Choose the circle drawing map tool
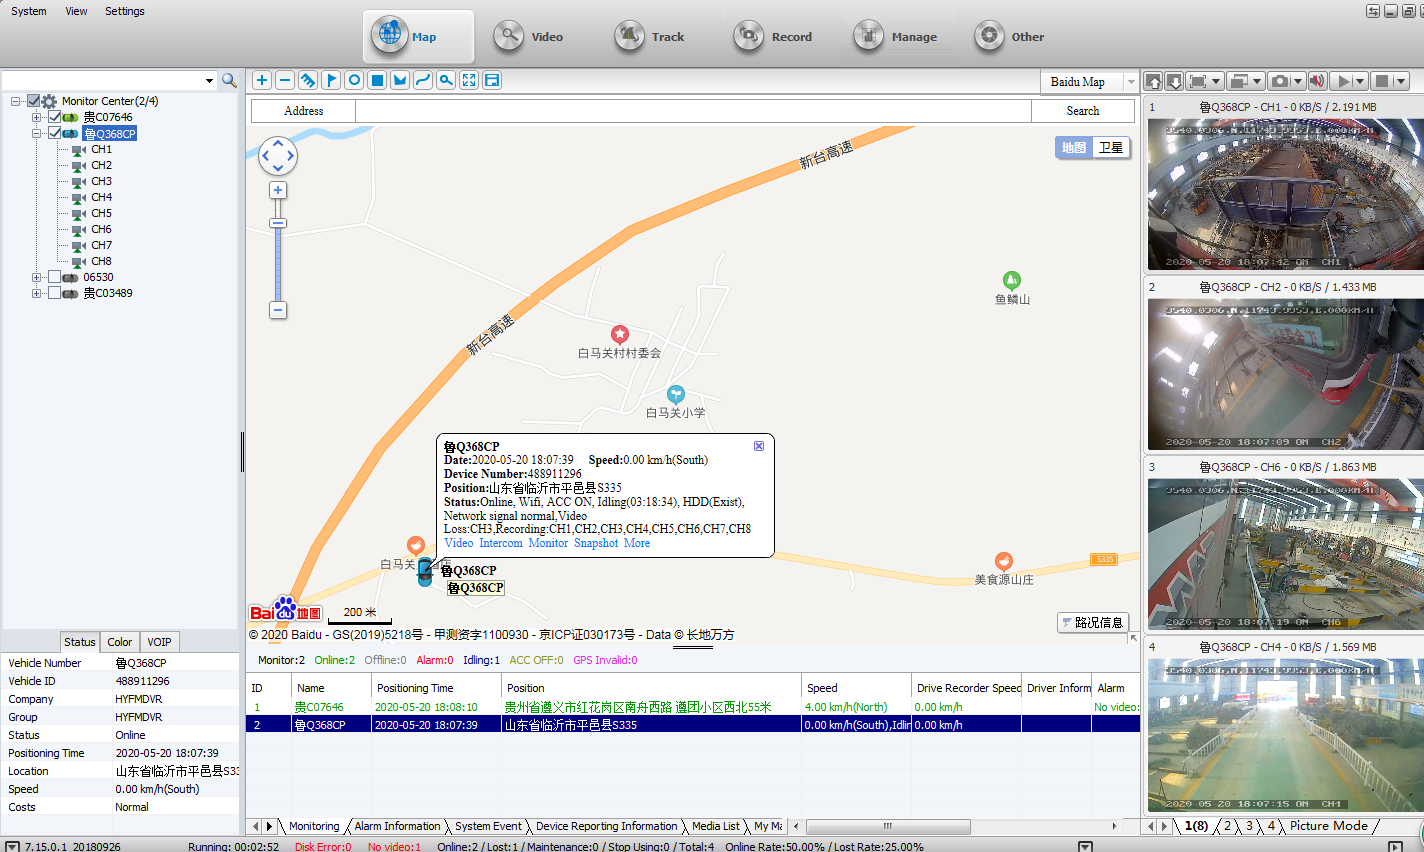 click(354, 80)
